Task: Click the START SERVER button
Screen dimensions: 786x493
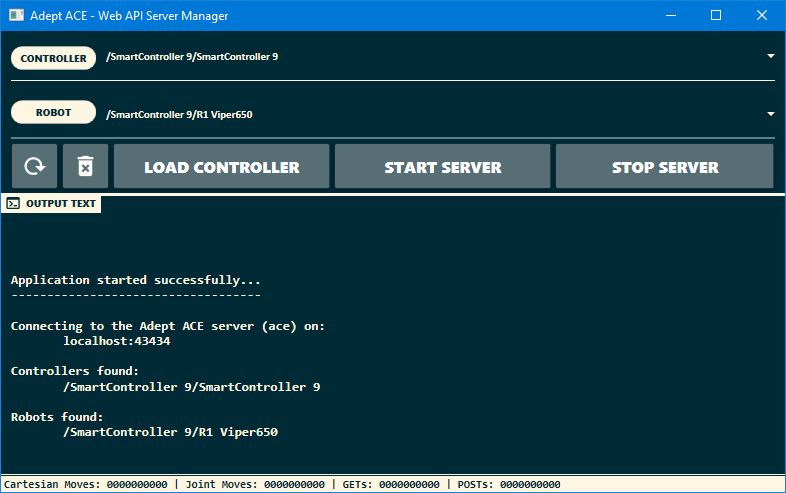Action: pyautogui.click(x=443, y=166)
